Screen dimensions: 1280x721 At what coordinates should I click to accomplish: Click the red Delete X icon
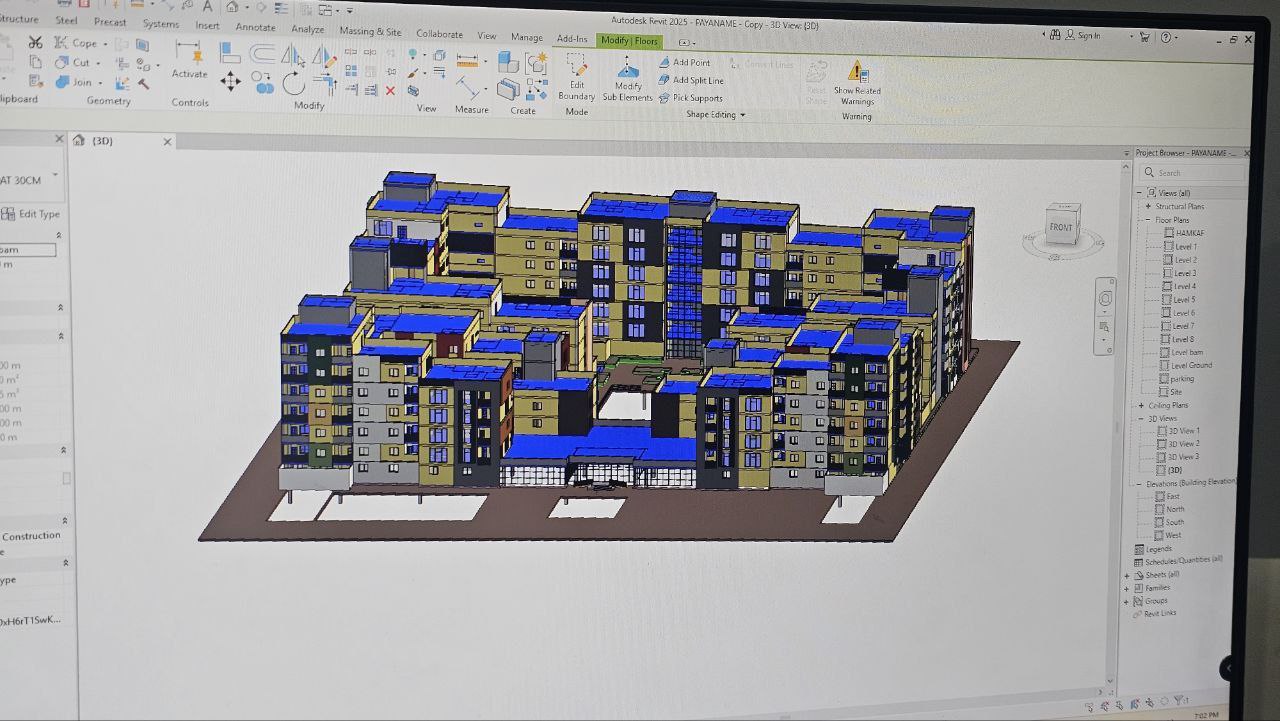[x=390, y=90]
